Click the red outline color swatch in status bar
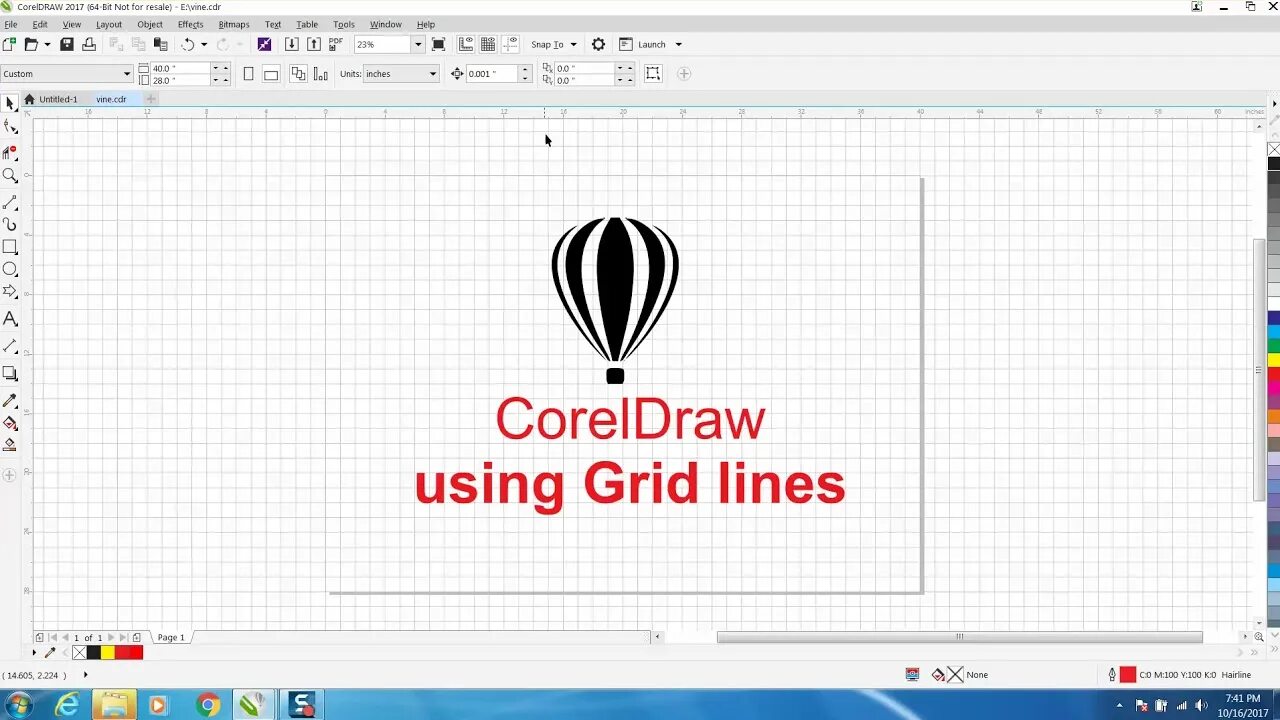Image resolution: width=1280 pixels, height=720 pixels. tap(1128, 675)
